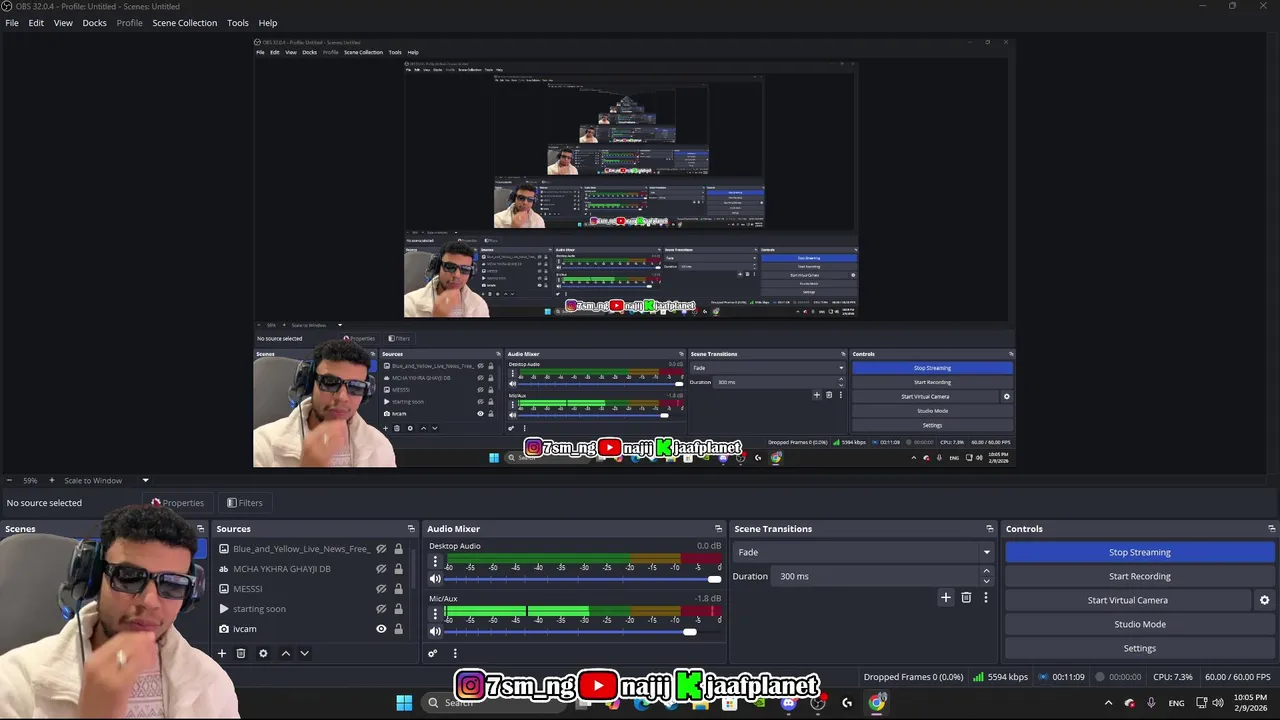Image resolution: width=1280 pixels, height=720 pixels.
Task: Click the Mic/Aux volume slider
Action: click(582, 631)
